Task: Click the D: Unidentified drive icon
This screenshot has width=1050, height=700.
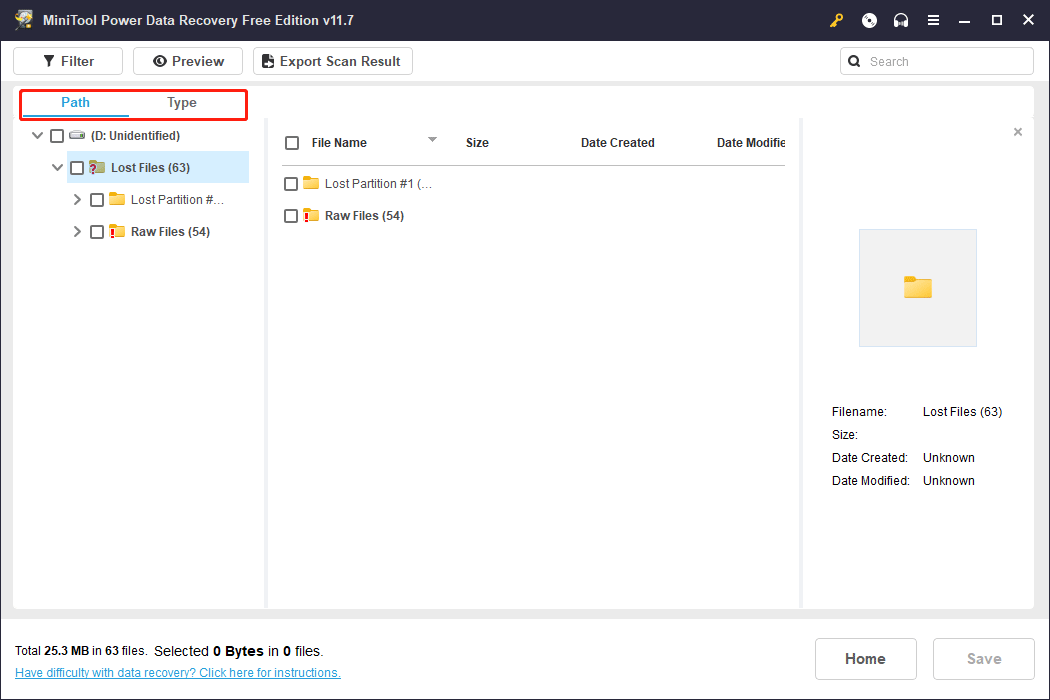Action: click(x=77, y=136)
